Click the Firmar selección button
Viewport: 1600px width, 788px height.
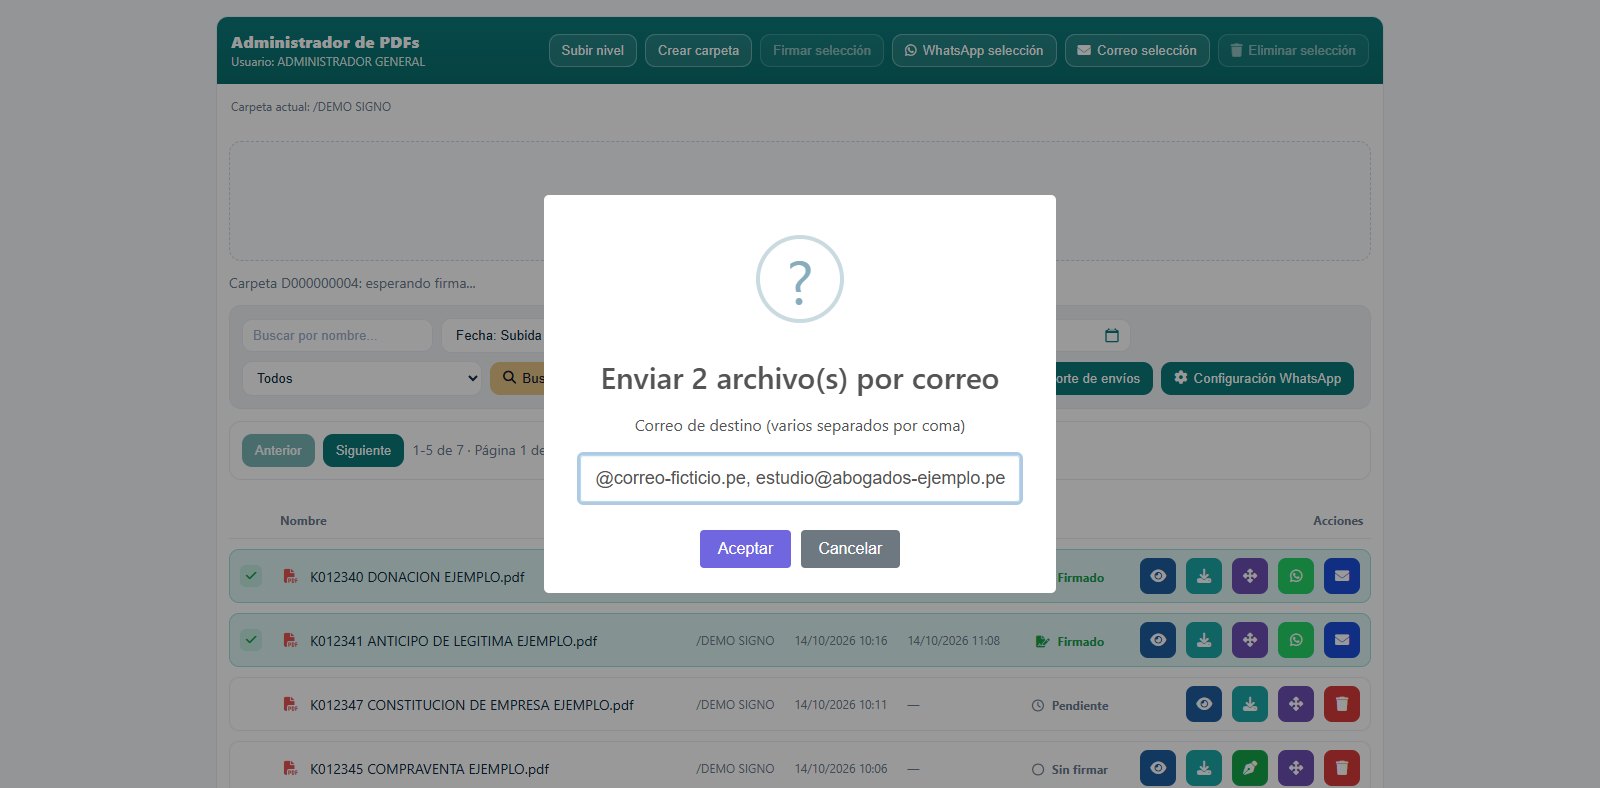click(822, 50)
